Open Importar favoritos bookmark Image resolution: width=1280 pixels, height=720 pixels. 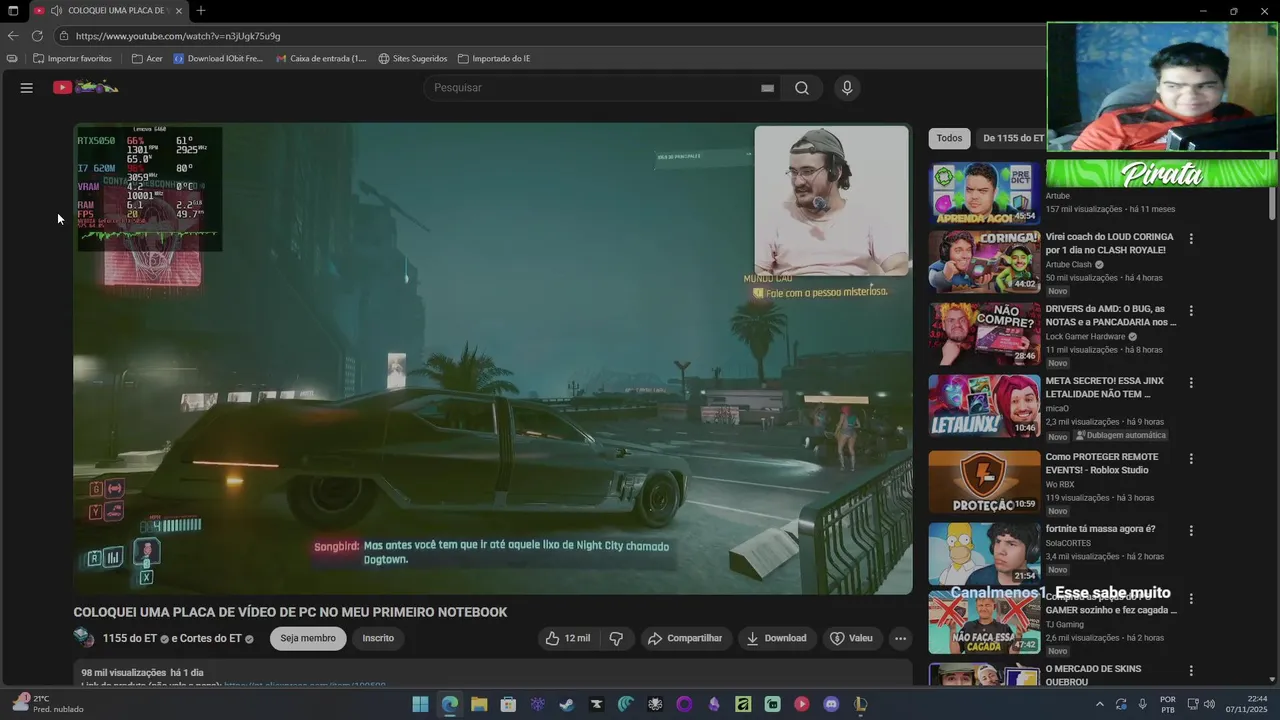(72, 58)
